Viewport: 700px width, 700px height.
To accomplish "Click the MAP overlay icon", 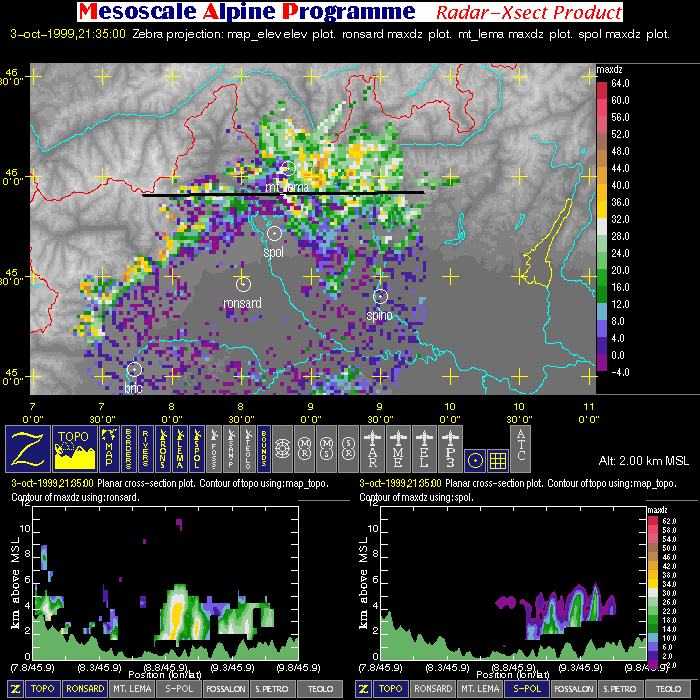I will (x=108, y=447).
